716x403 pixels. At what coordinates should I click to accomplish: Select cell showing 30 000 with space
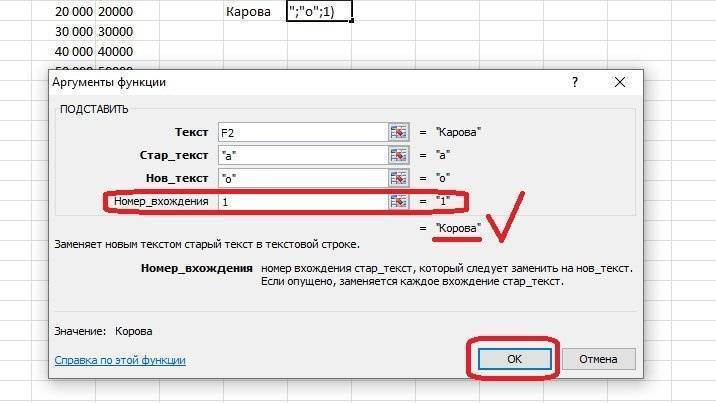[63, 31]
